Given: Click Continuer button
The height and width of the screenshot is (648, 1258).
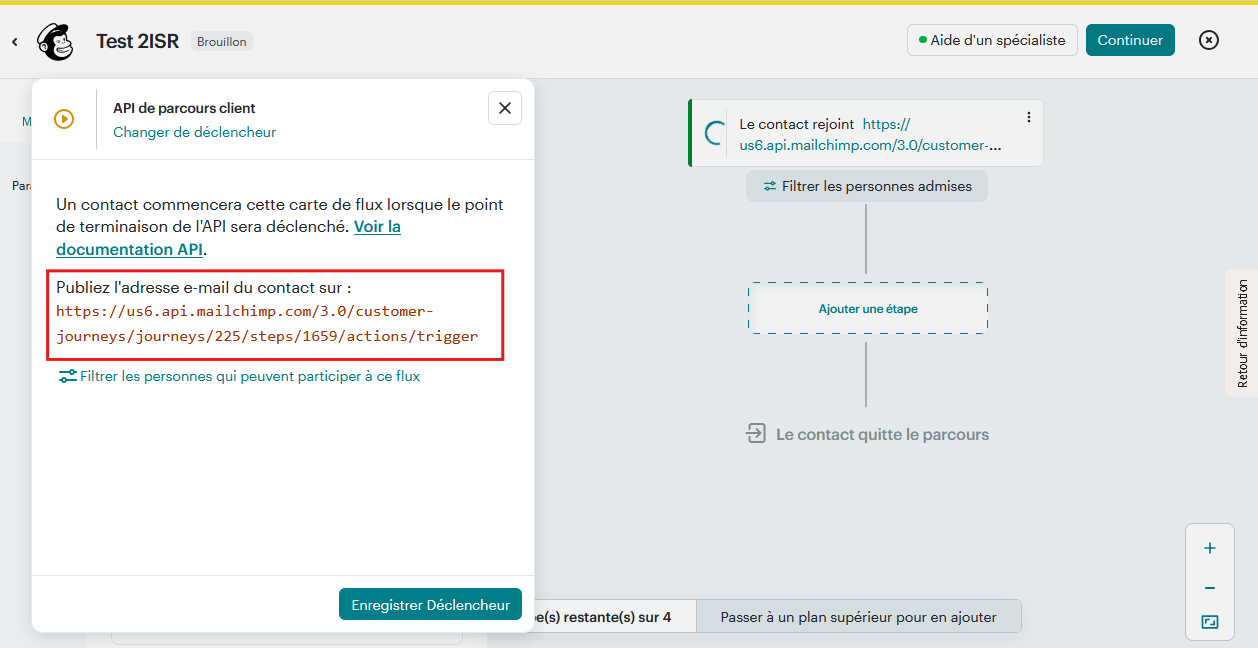Looking at the screenshot, I should pyautogui.click(x=1130, y=40).
